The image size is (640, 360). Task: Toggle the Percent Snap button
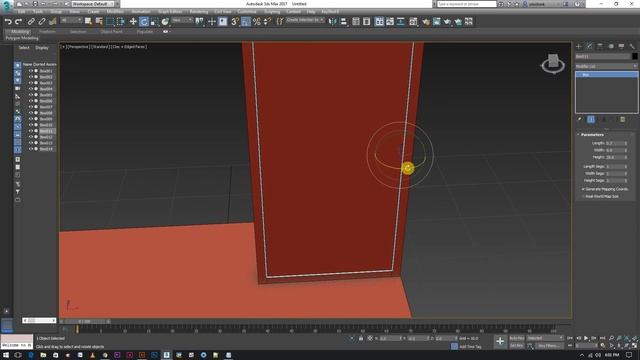point(257,22)
